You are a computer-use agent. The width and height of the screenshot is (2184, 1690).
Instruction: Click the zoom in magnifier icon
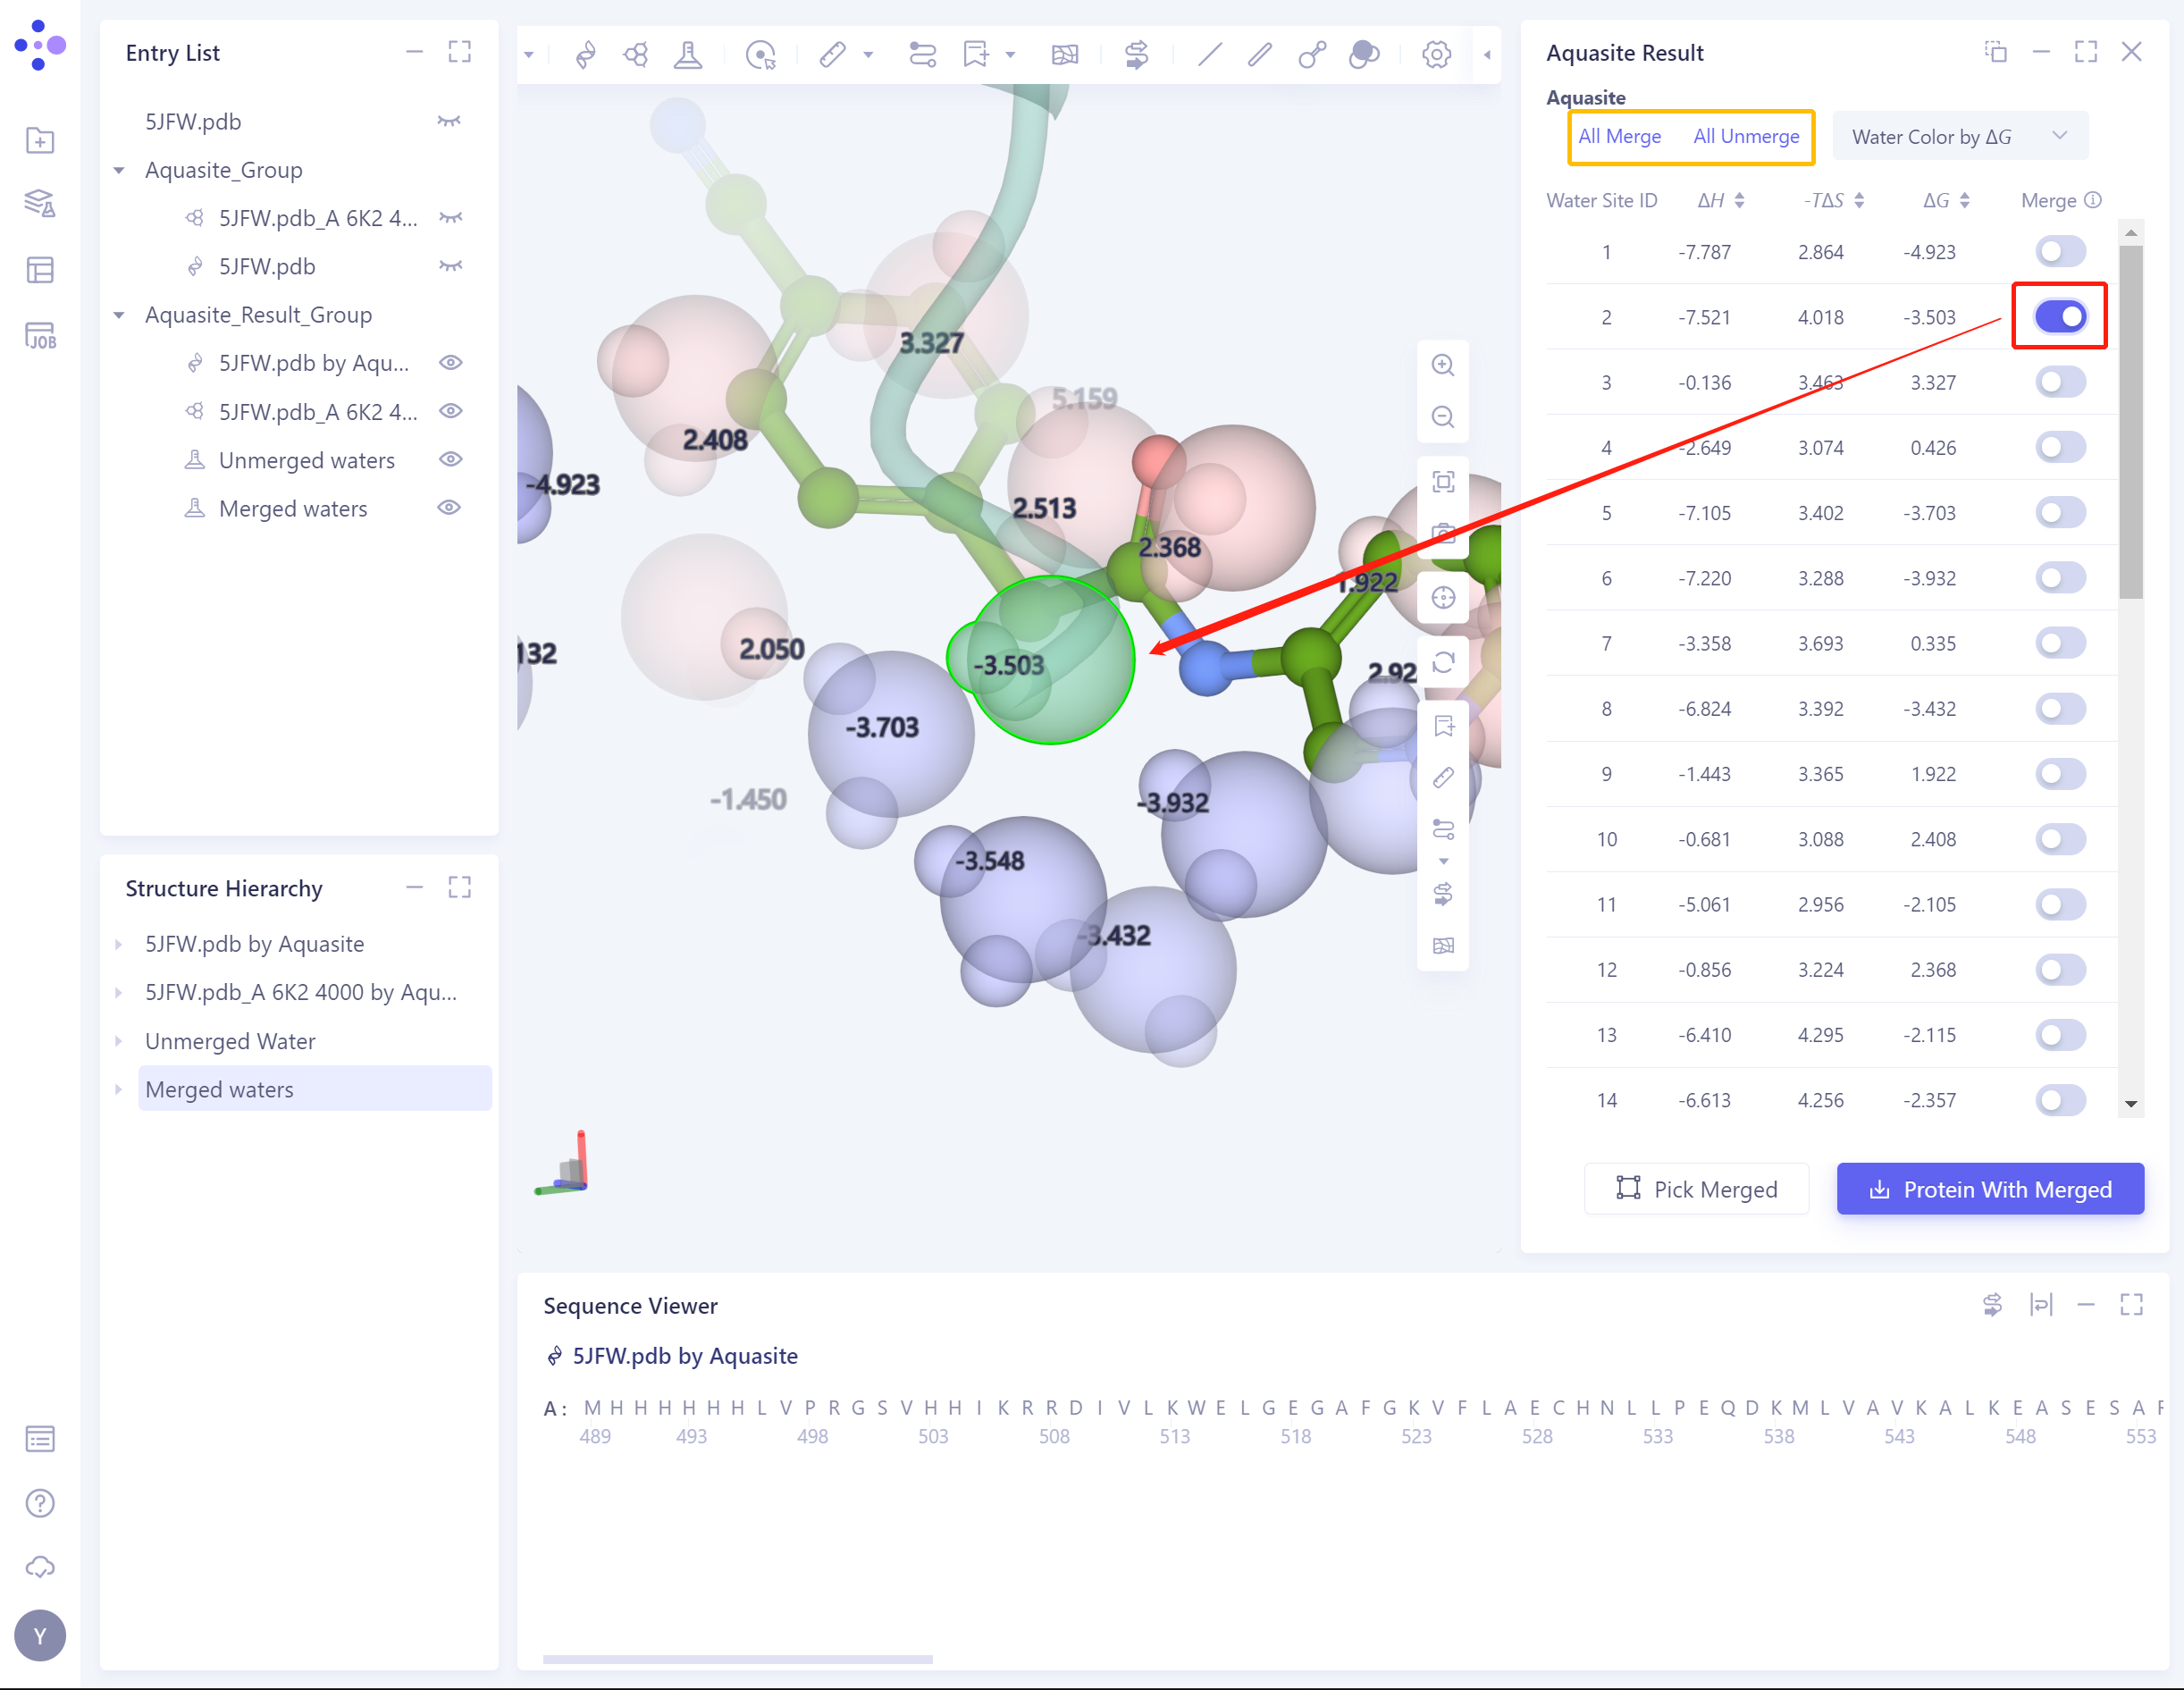click(1442, 365)
